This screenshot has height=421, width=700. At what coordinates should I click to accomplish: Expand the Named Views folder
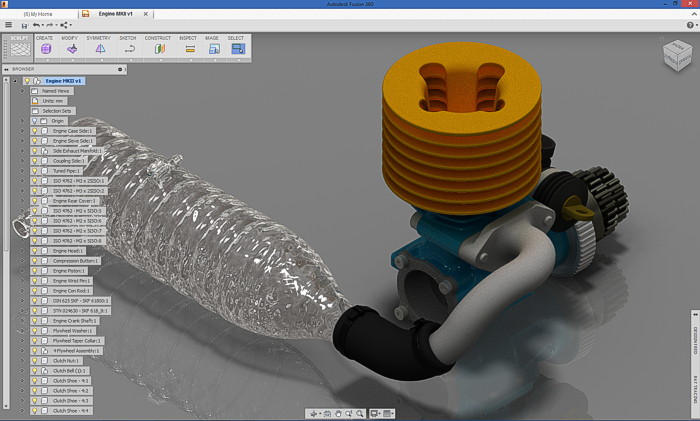22,91
